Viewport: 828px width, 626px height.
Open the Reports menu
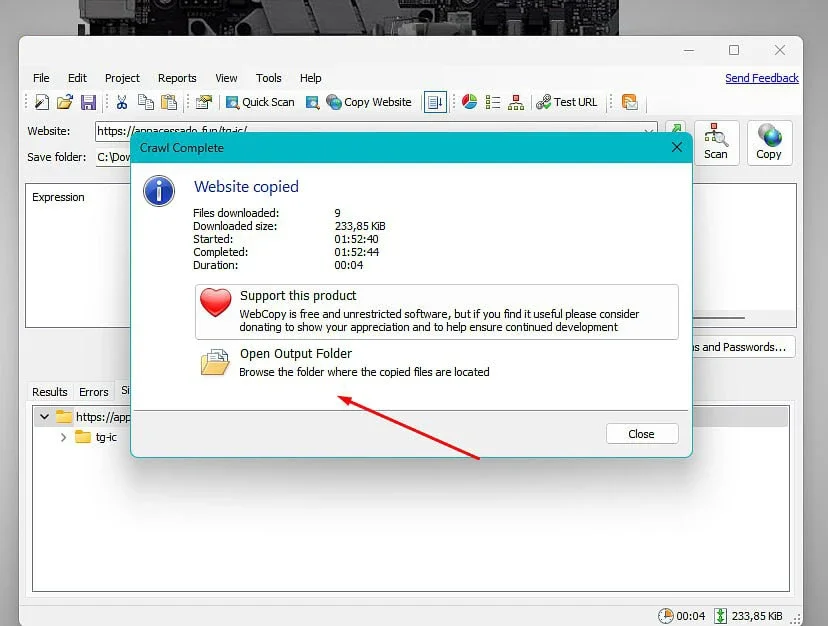pyautogui.click(x=177, y=78)
